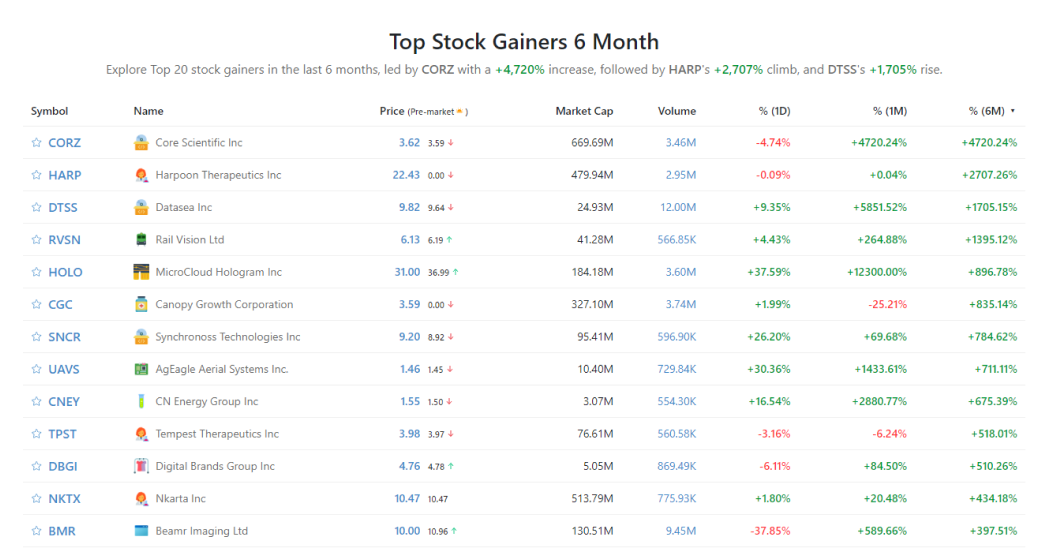Click the Top Stock Gainers 6 Month heading
1050x550 pixels.
pyautogui.click(x=524, y=42)
